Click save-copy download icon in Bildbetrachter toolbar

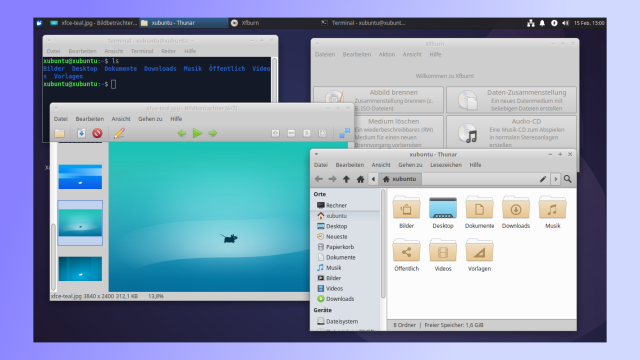coord(81,133)
